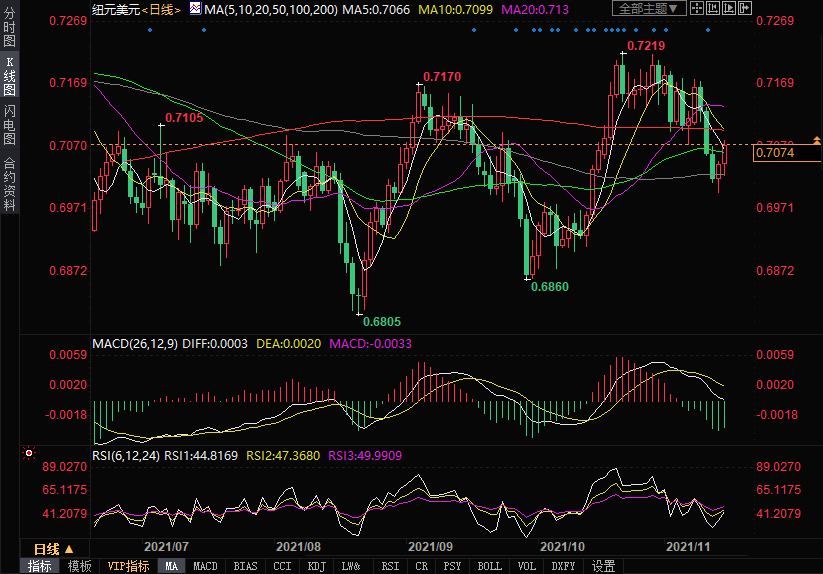Open the 闪电图 side tab
Viewport: 823px width, 574px height.
(x=10, y=124)
